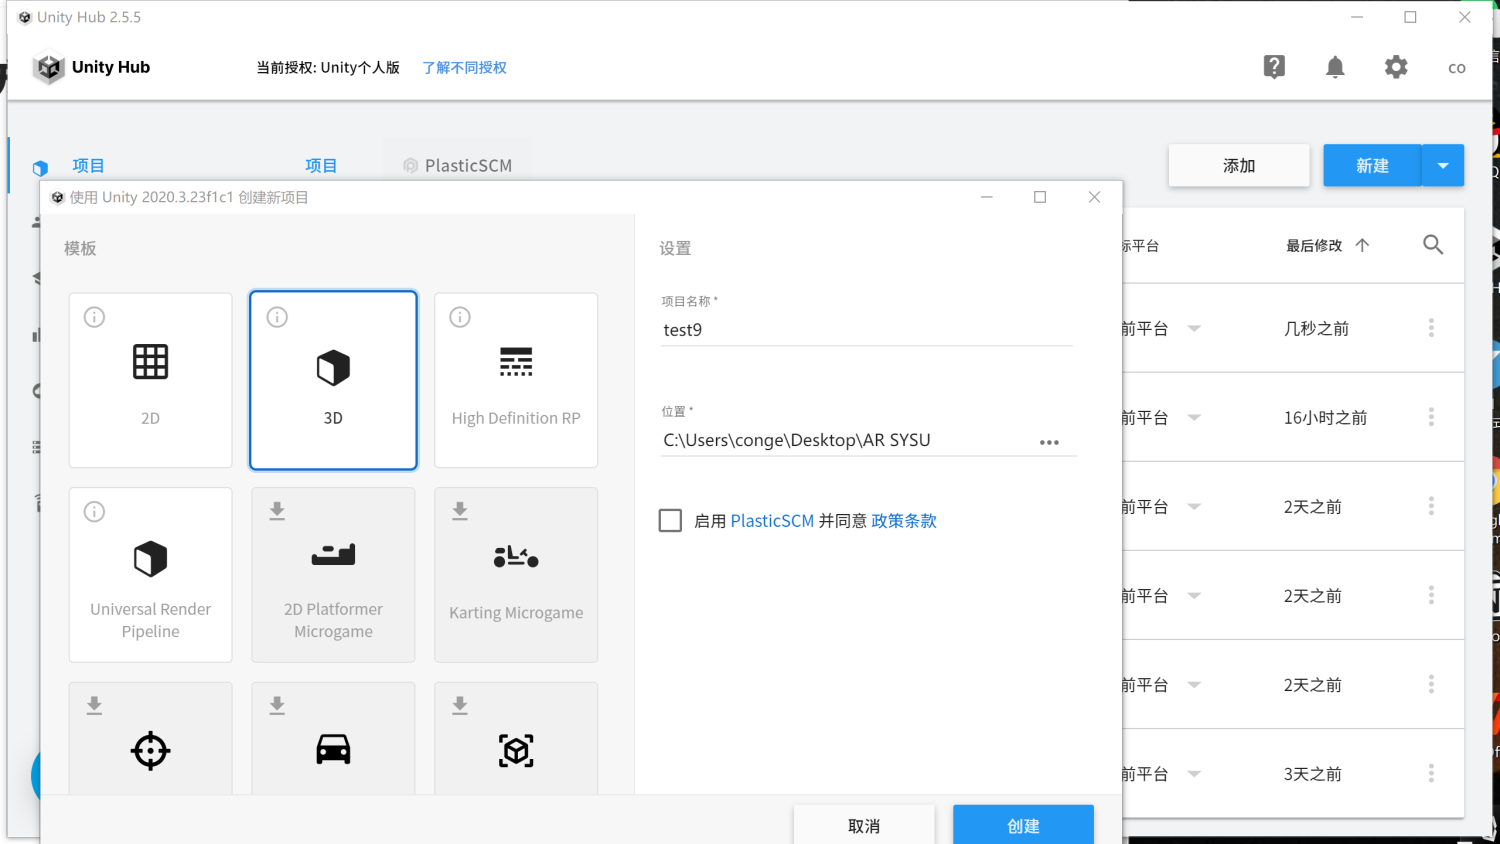This screenshot has height=844, width=1500.
Task: Download the 2D Platformer Microgame template
Action: [x=277, y=511]
